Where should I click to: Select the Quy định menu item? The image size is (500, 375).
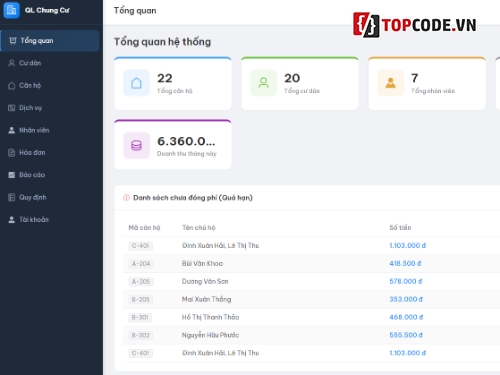click(x=50, y=197)
